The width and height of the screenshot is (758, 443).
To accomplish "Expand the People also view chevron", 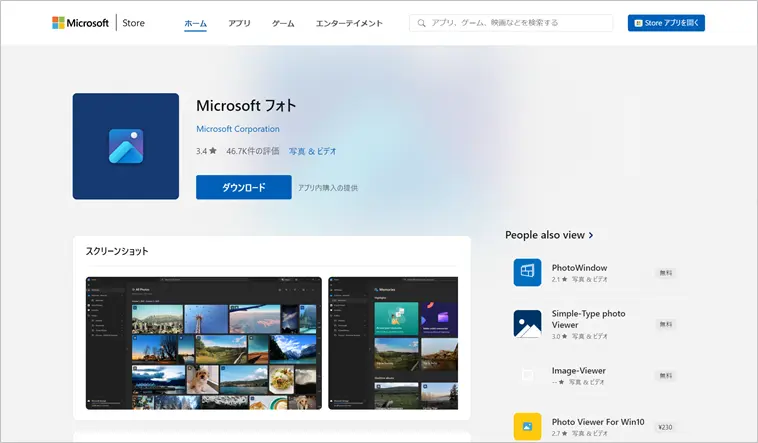I will (x=591, y=235).
